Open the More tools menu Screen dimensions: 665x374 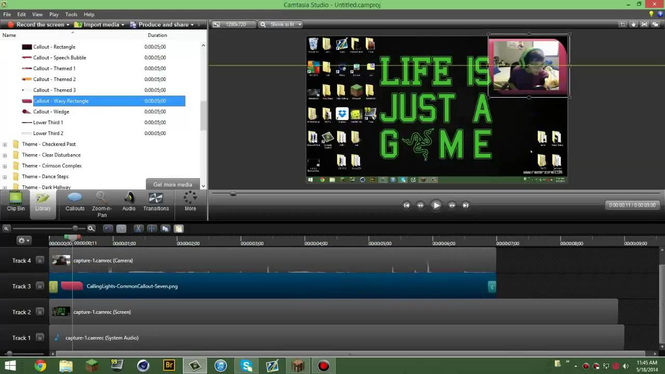pos(190,202)
